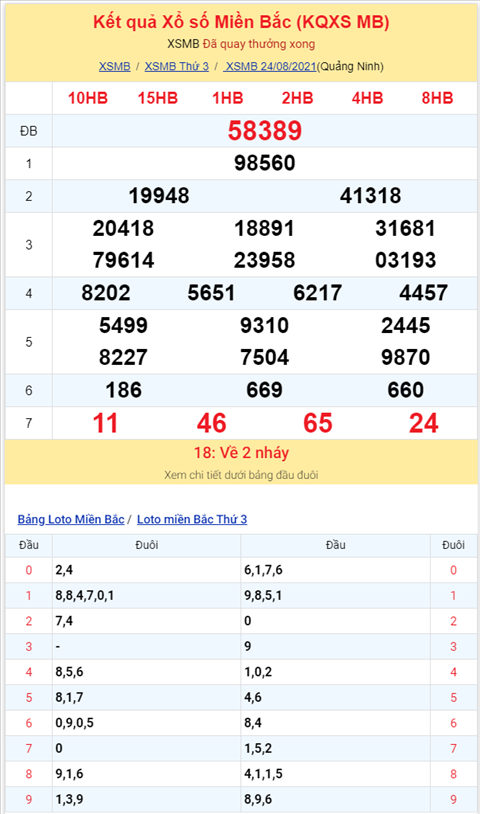This screenshot has height=814, width=480.
Task: Click fourth prize number 6217
Action: [x=318, y=293]
